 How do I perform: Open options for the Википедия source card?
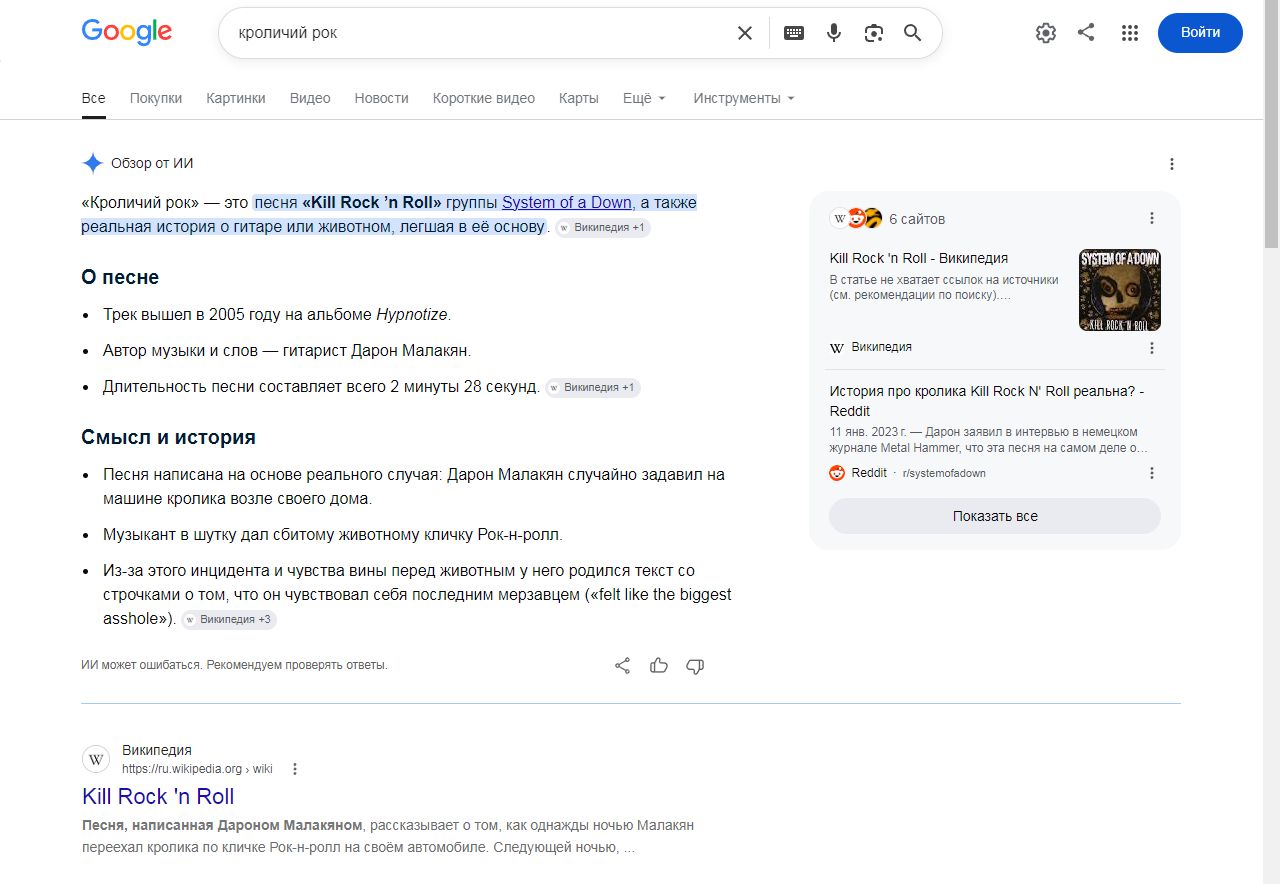(1152, 348)
